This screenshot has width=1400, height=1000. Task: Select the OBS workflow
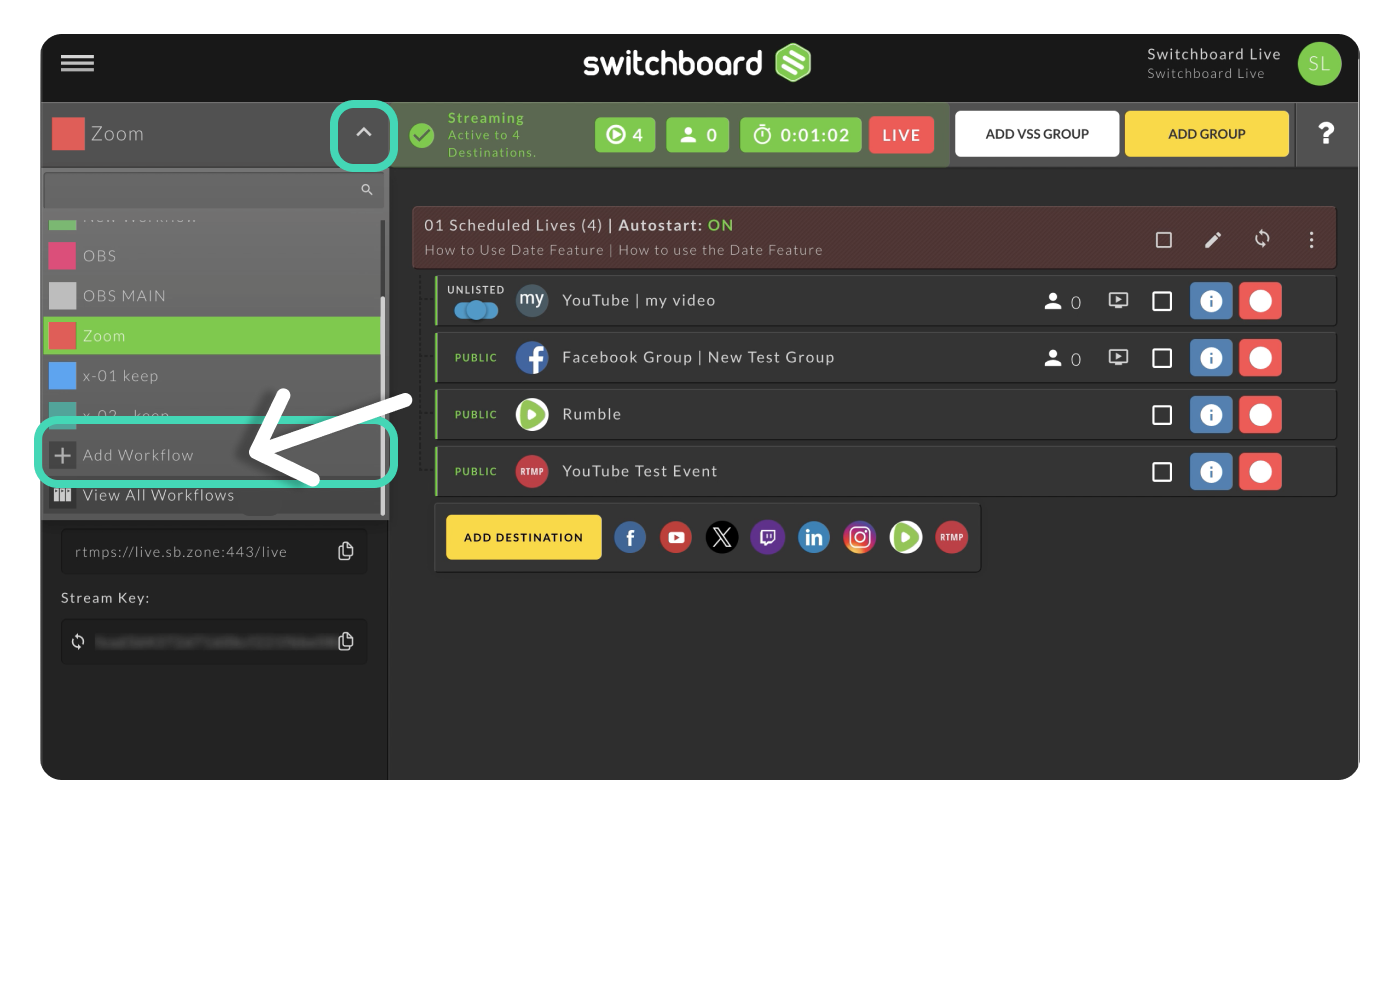[x=212, y=256]
